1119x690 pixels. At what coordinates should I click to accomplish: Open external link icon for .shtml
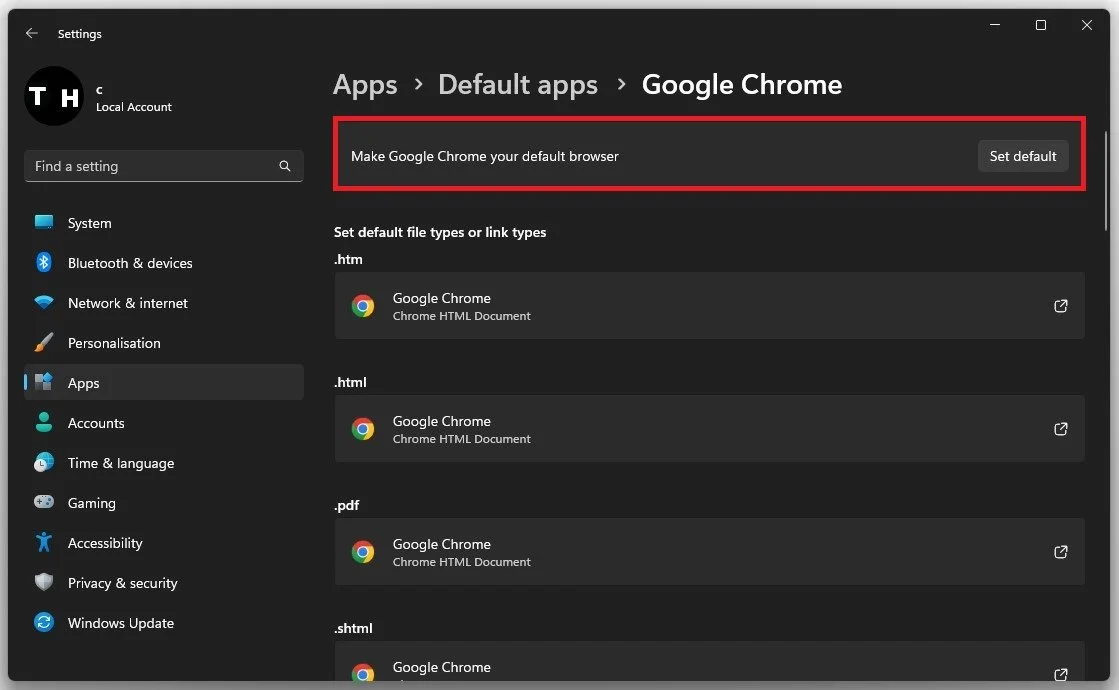pos(1060,674)
